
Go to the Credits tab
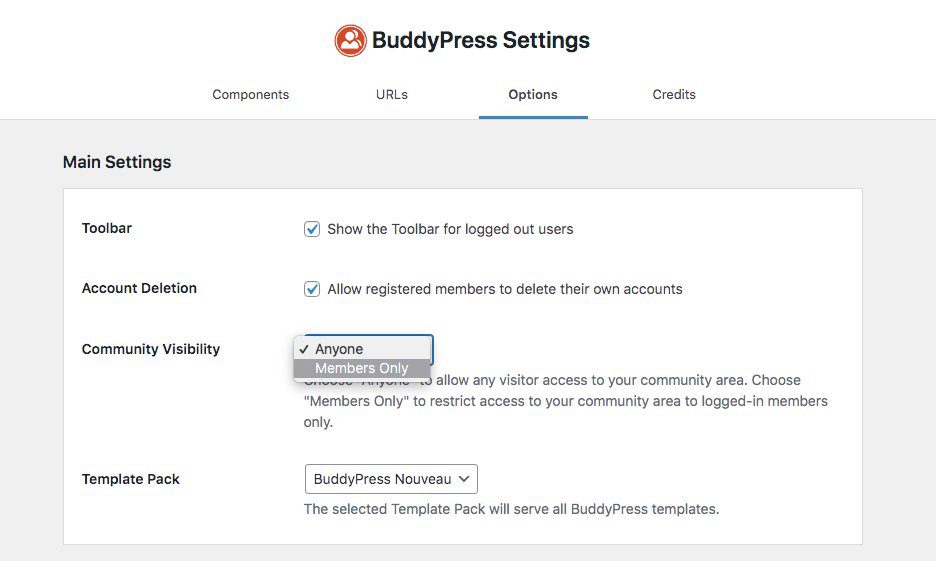pos(674,95)
